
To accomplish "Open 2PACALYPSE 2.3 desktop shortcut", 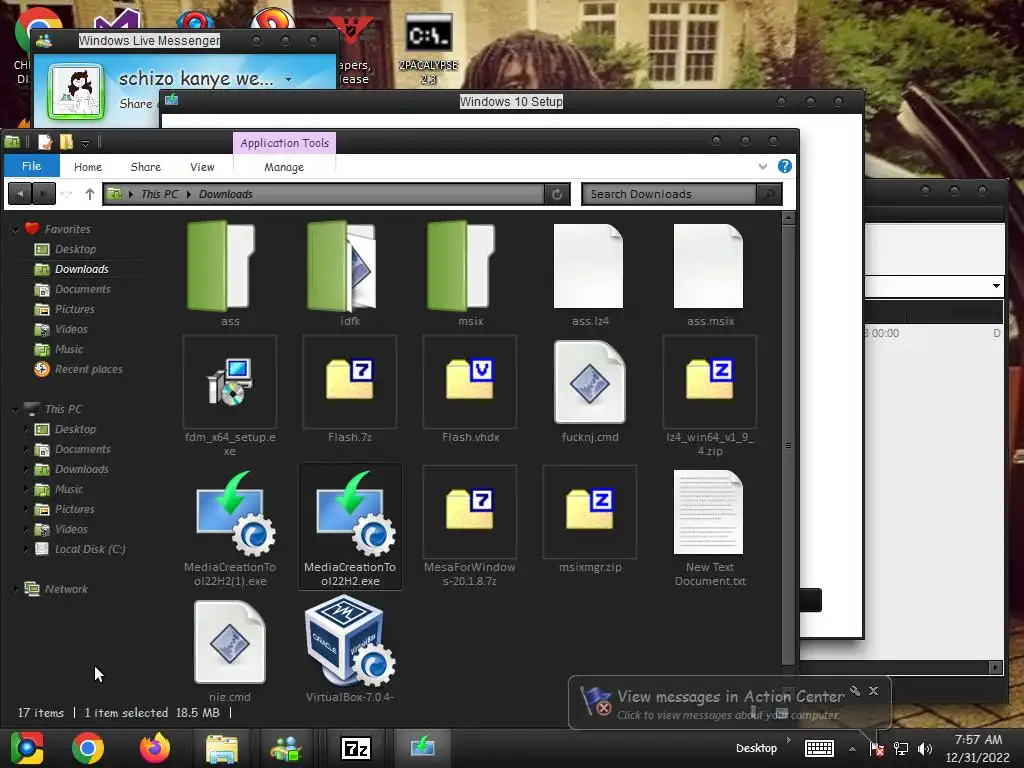I will coord(428,49).
